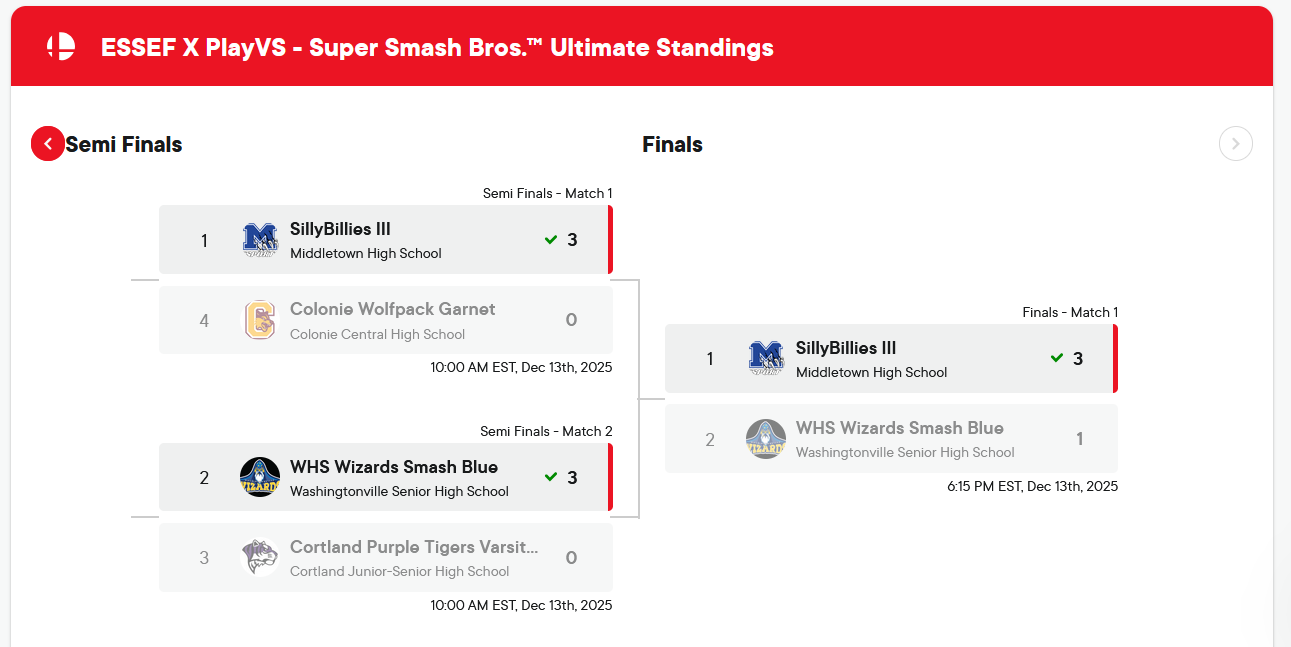Select SillyBillies III in Finals Match 1
Image resolution: width=1291 pixels, height=647 pixels.
(846, 348)
